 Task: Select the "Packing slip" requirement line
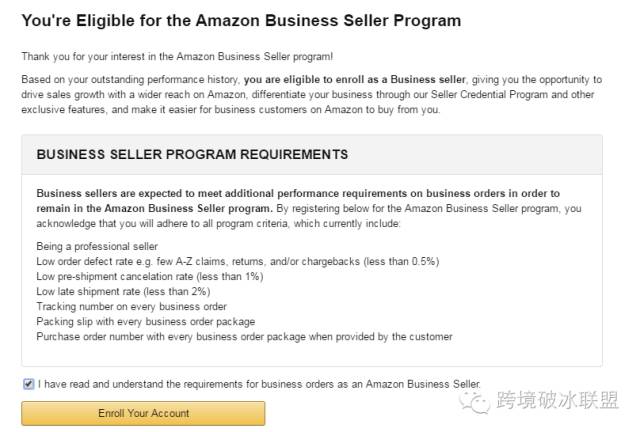146,321
